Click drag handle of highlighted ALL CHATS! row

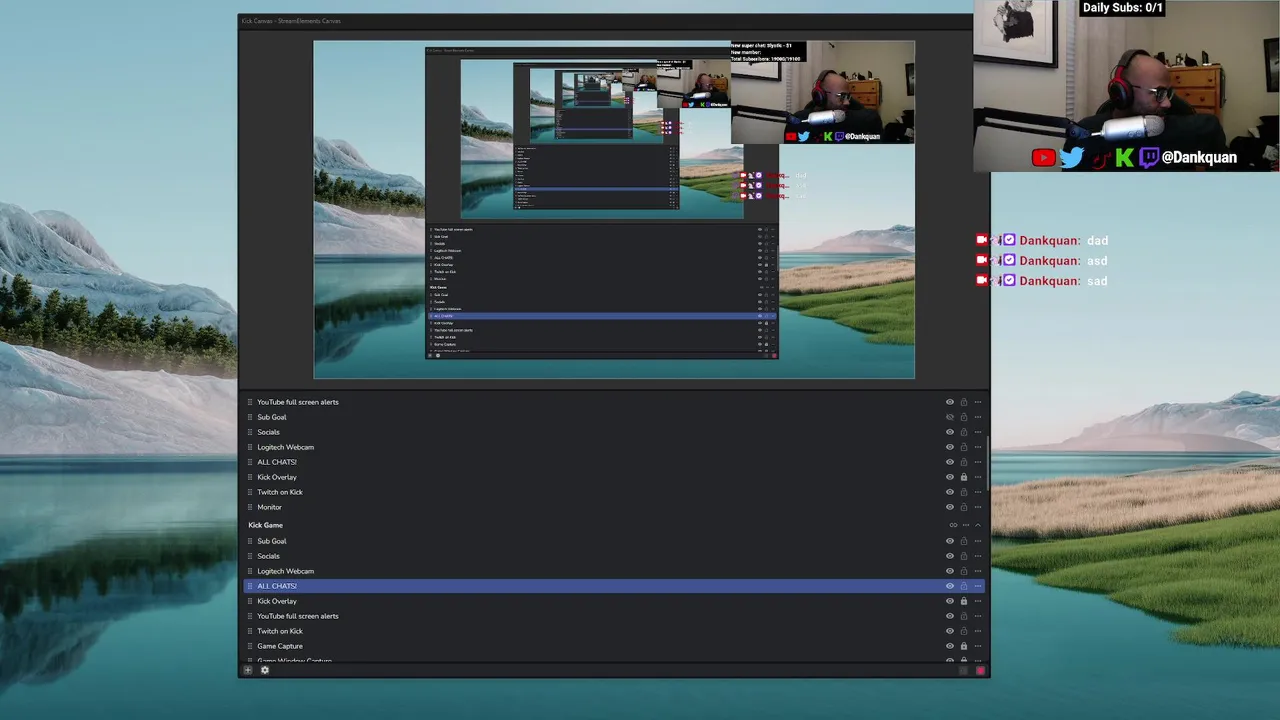[x=250, y=586]
